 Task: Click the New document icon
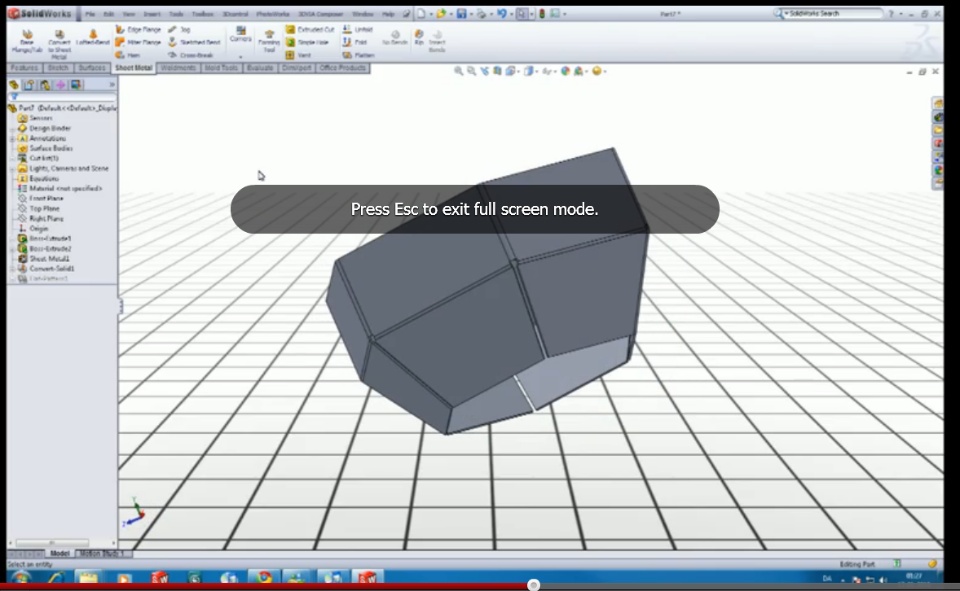421,13
